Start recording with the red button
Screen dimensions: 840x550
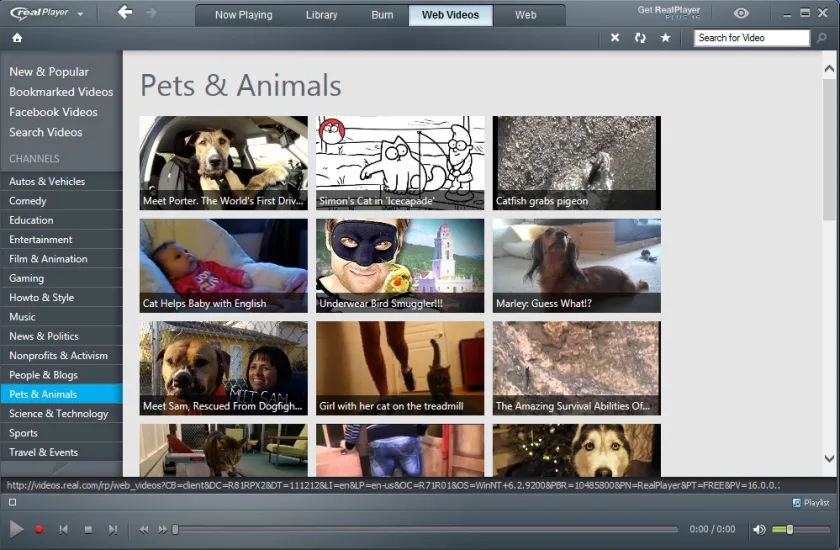(x=39, y=530)
